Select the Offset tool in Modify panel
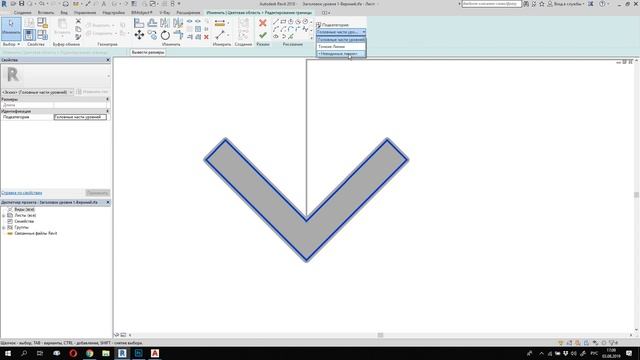 (152, 23)
